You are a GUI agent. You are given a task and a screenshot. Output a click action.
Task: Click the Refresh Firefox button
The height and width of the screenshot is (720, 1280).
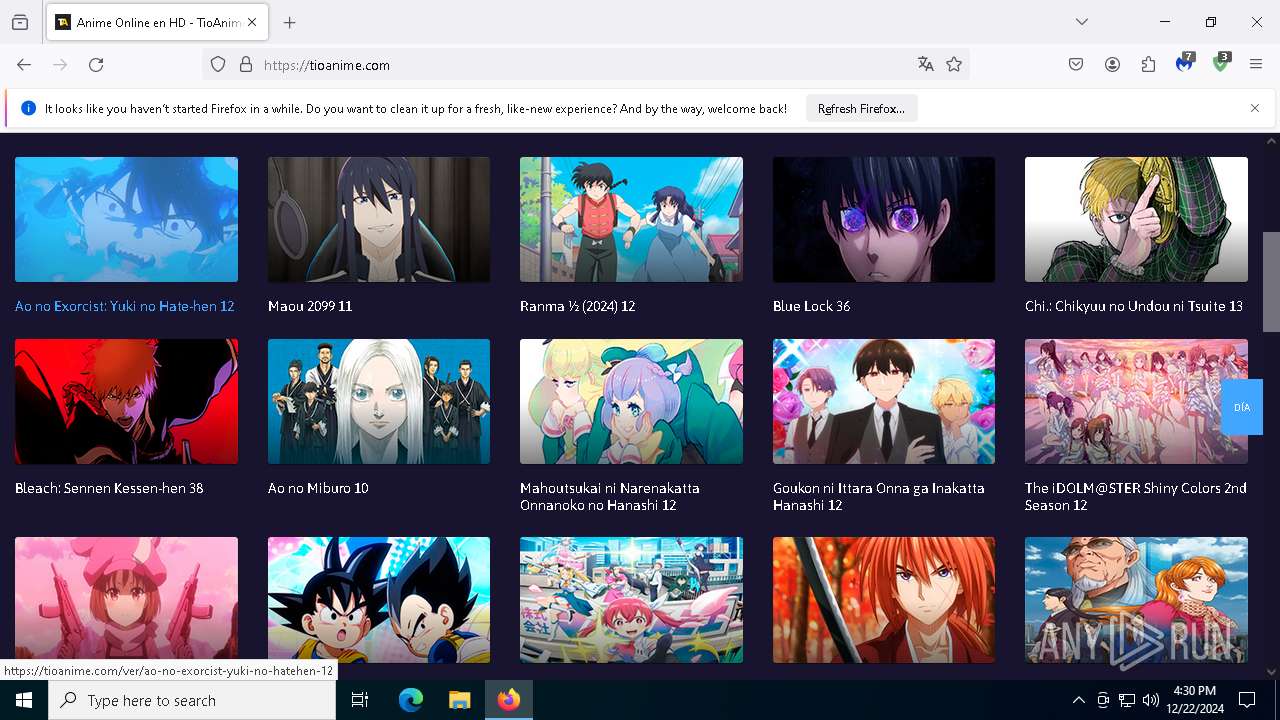tap(861, 108)
